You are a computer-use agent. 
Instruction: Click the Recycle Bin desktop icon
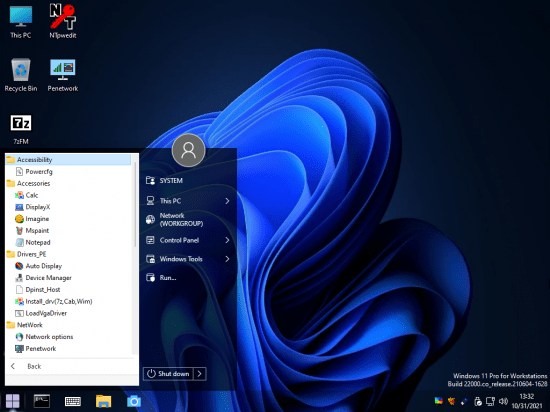click(x=21, y=75)
